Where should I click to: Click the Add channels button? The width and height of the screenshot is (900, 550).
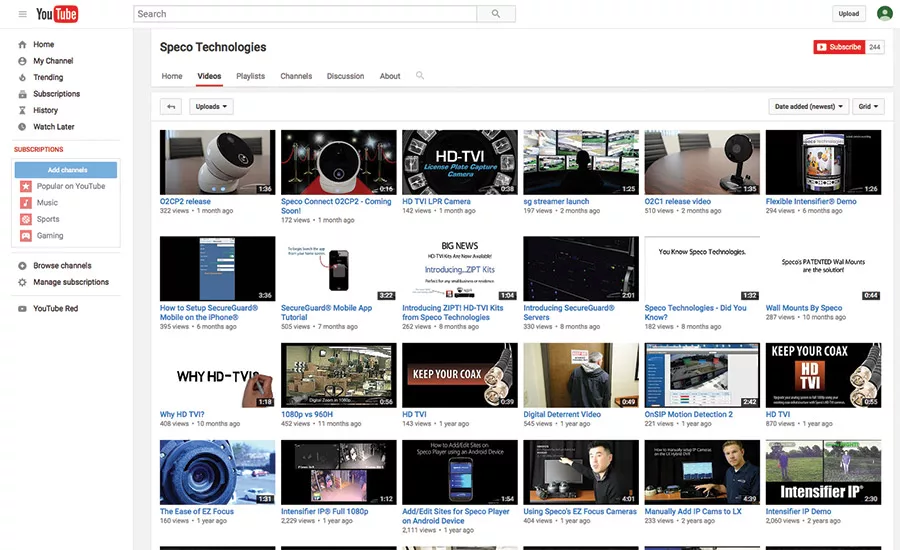click(66, 170)
